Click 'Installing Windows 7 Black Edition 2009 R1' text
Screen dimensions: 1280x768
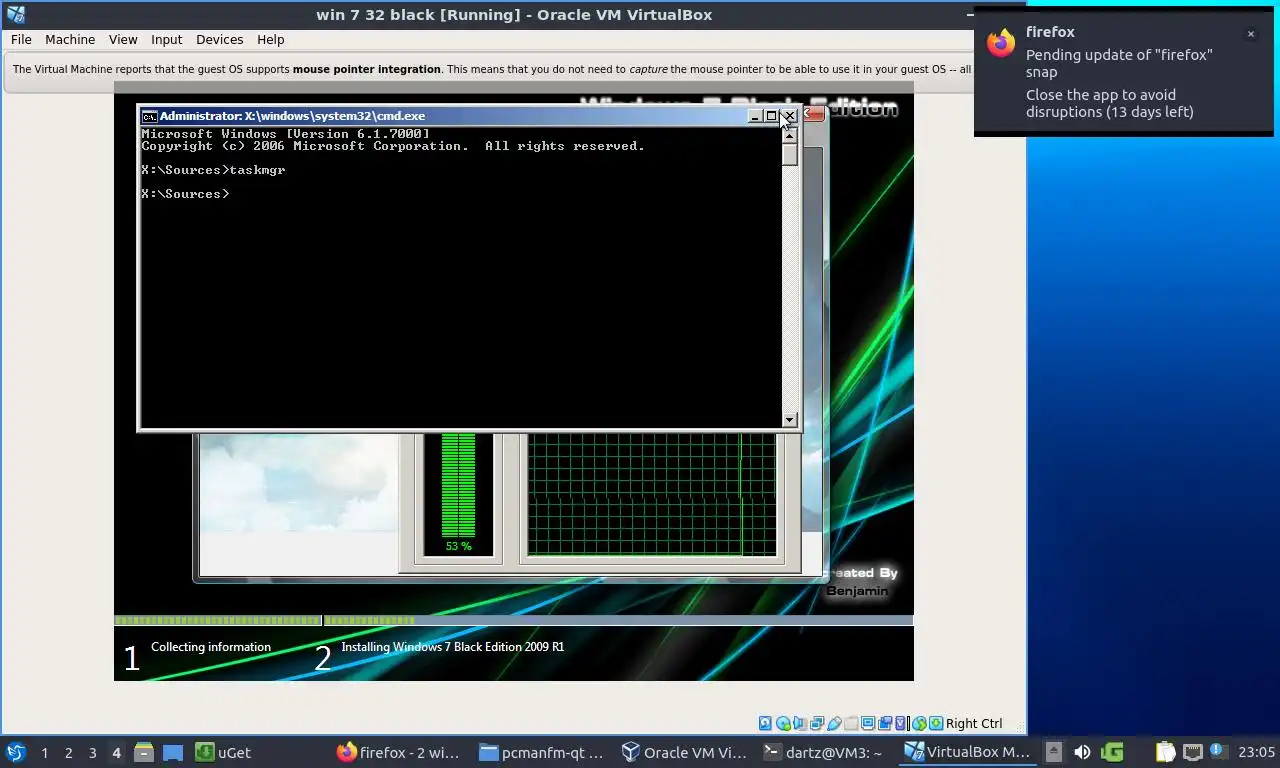(x=453, y=647)
